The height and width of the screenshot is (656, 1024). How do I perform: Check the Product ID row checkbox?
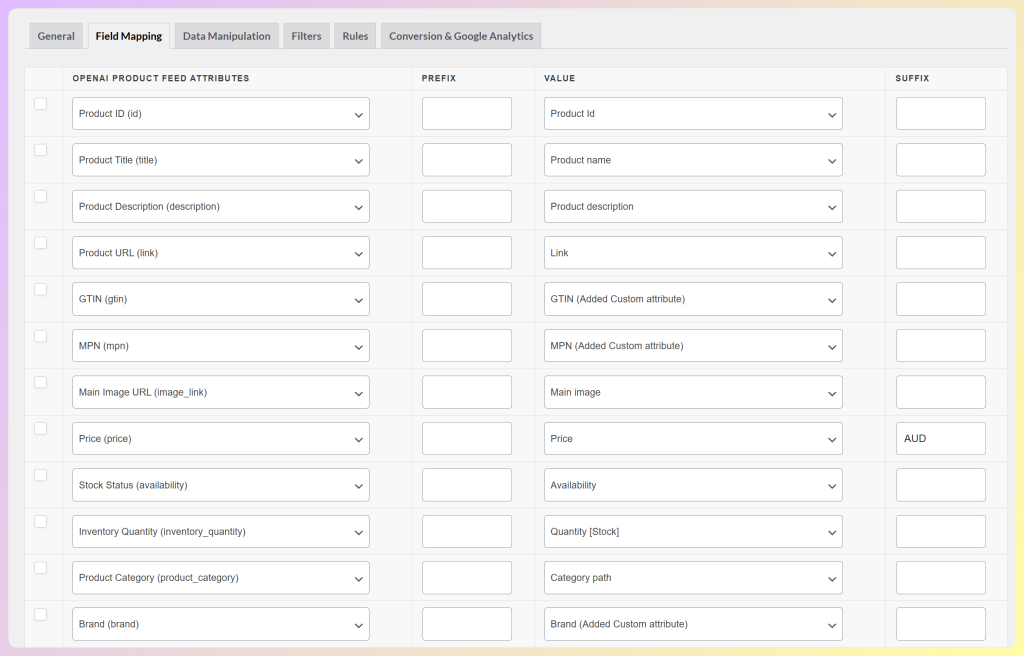click(39, 104)
